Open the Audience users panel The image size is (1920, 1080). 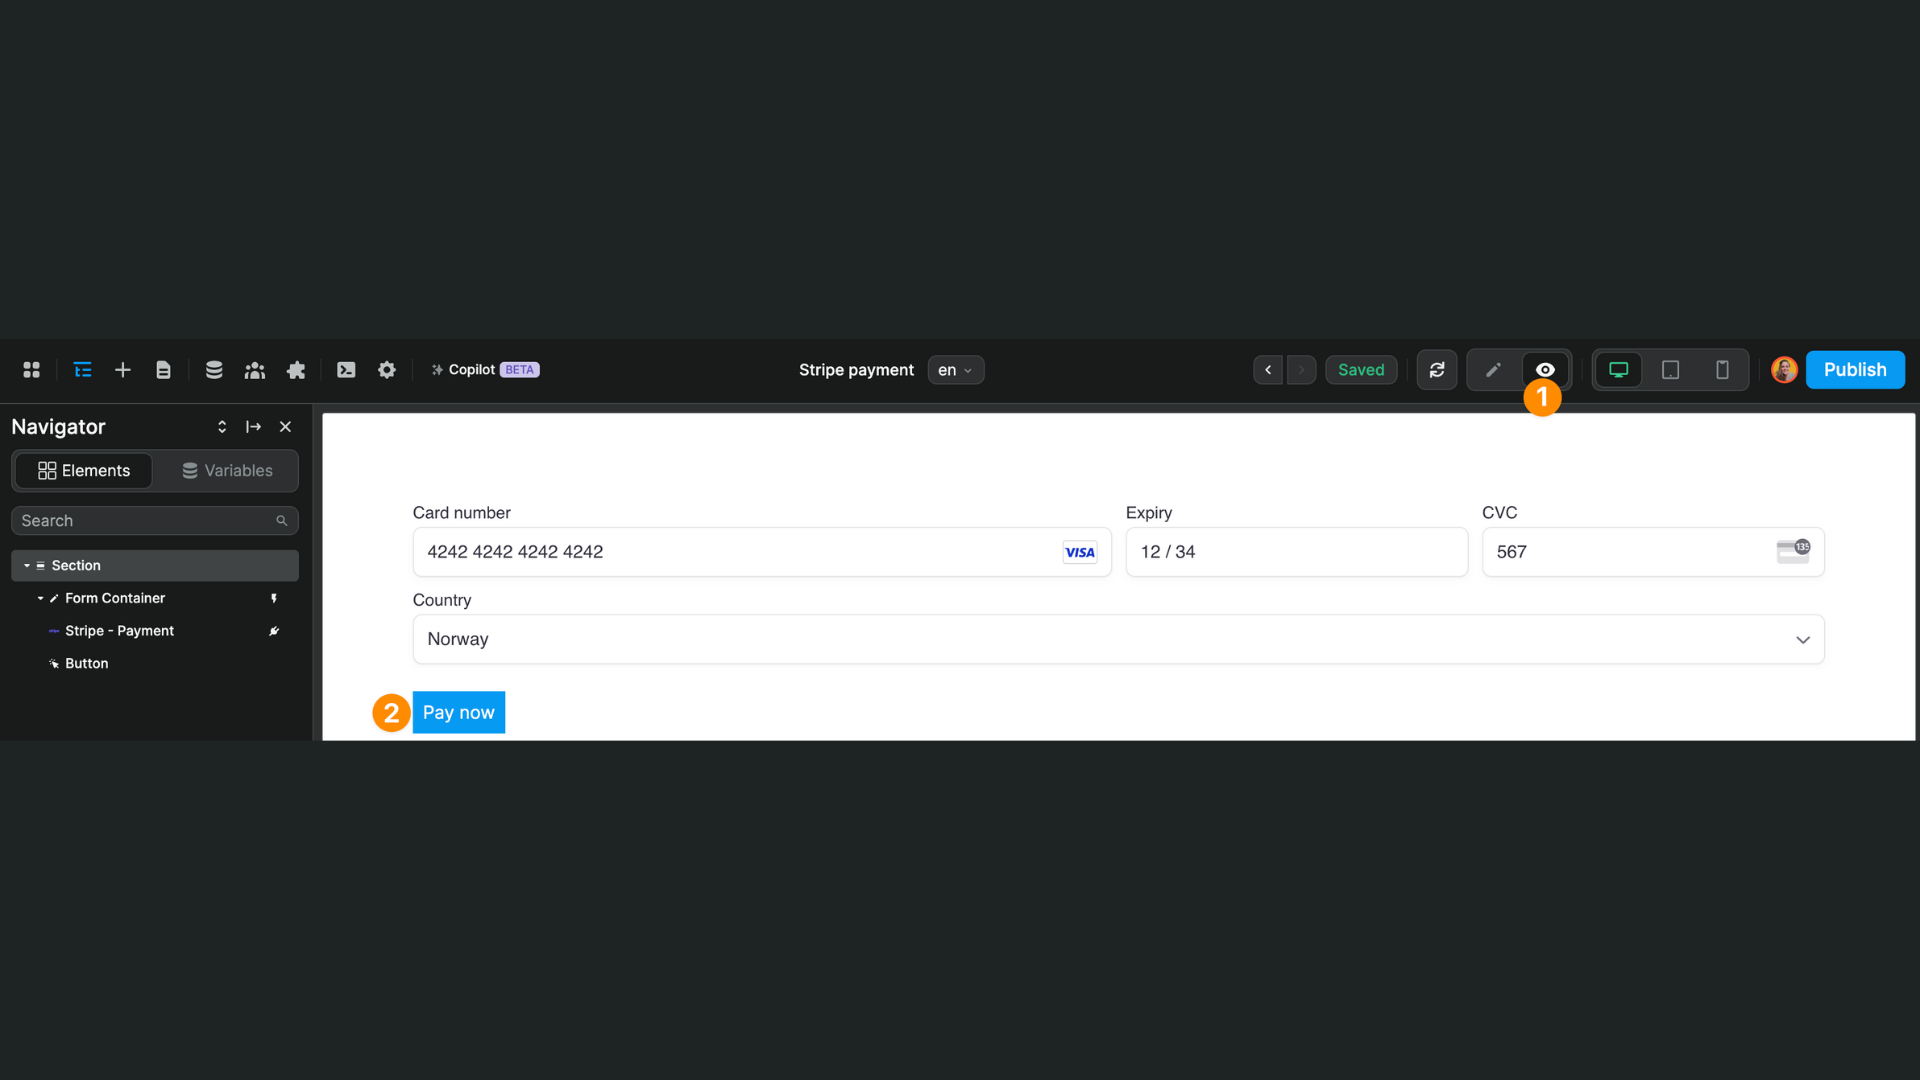point(255,369)
